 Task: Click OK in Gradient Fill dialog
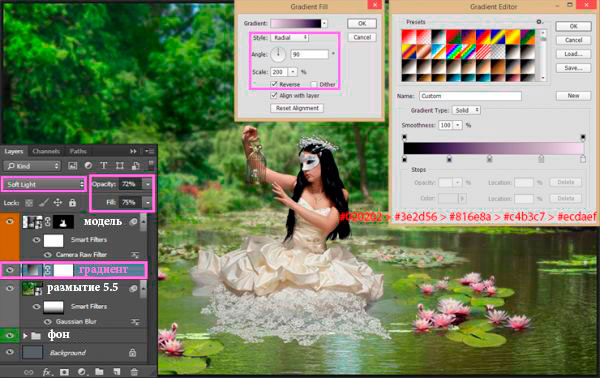click(x=362, y=23)
